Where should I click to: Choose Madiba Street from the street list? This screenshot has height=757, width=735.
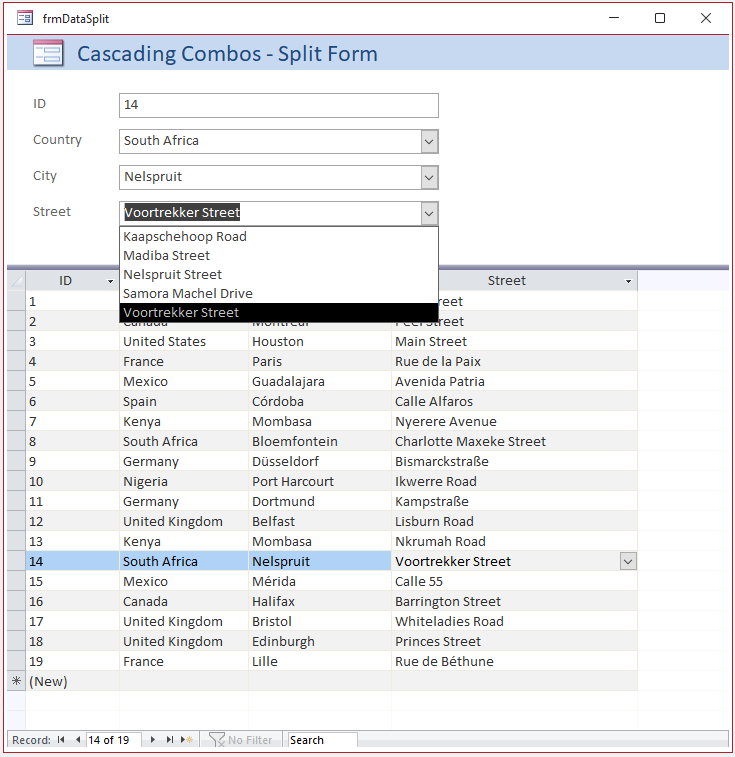279,255
